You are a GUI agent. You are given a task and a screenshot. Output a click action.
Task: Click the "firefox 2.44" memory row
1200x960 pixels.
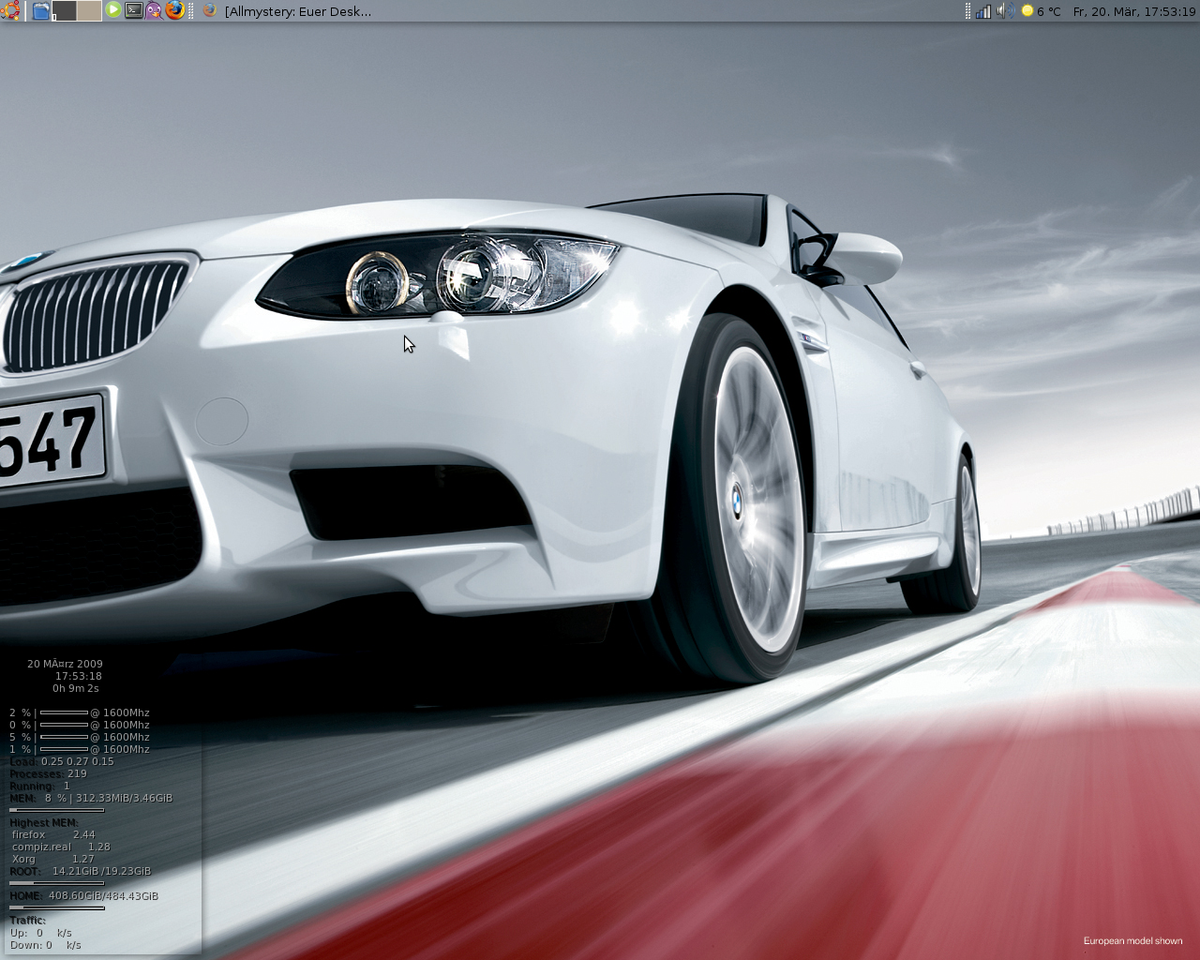54,834
